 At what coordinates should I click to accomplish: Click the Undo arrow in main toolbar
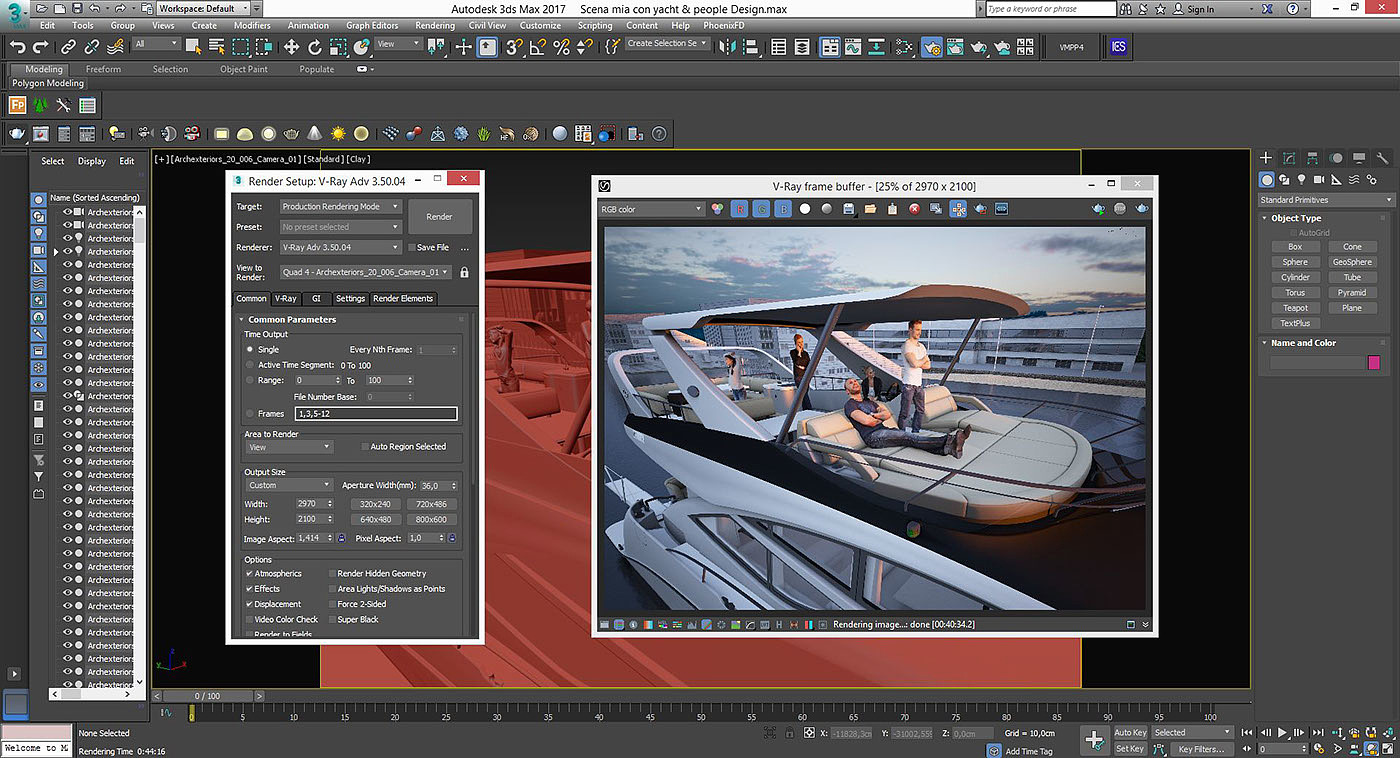click(17, 47)
